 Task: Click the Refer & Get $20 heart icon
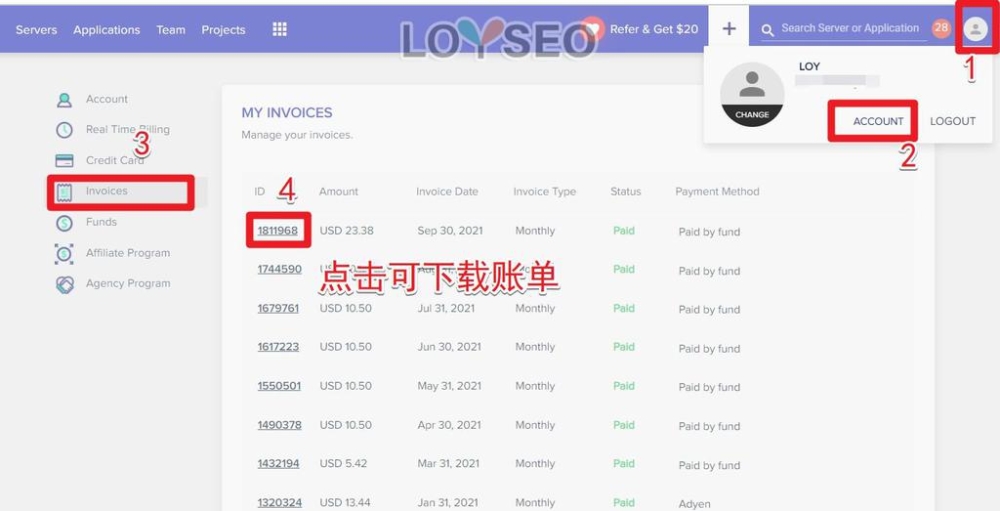pos(592,29)
